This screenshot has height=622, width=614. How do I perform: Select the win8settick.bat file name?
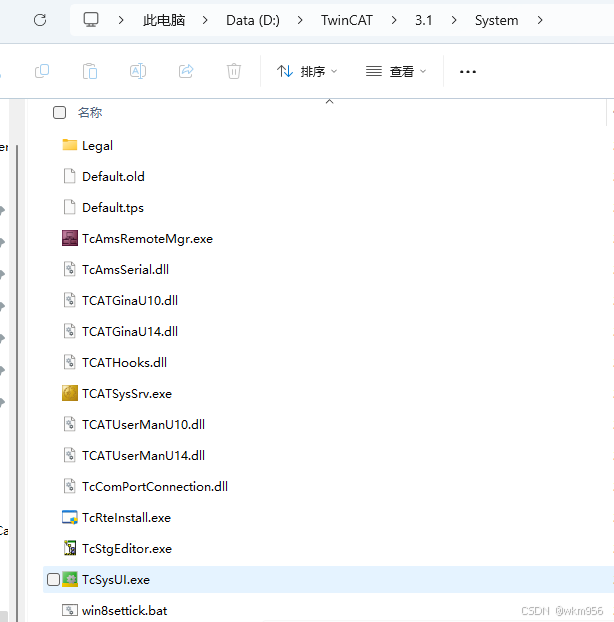tap(124, 611)
